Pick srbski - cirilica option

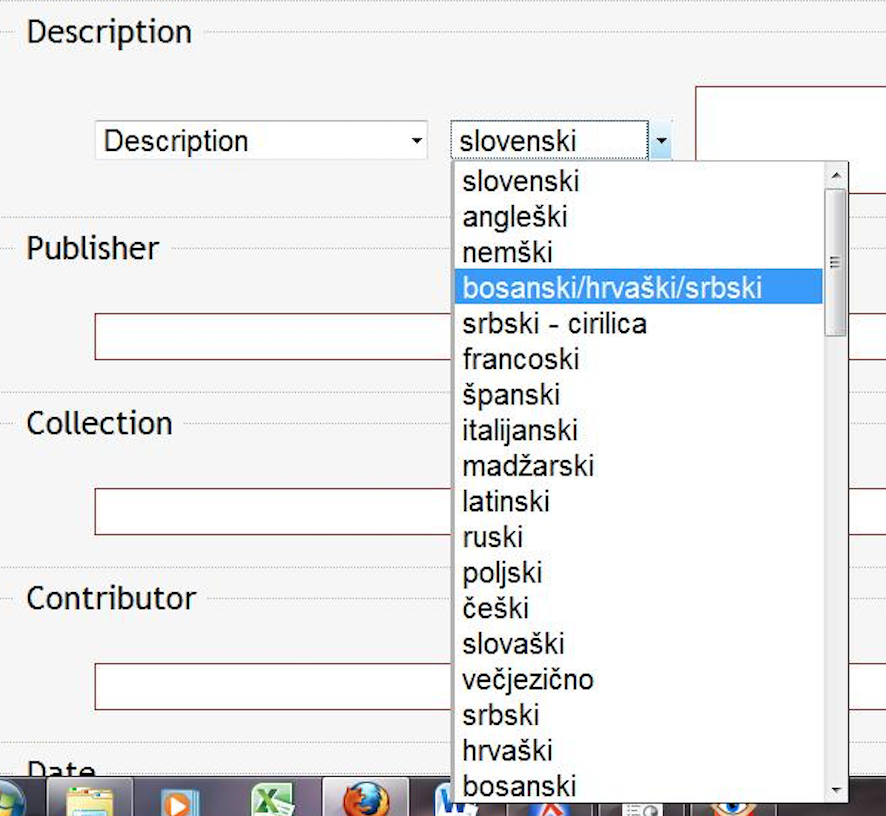pos(554,324)
